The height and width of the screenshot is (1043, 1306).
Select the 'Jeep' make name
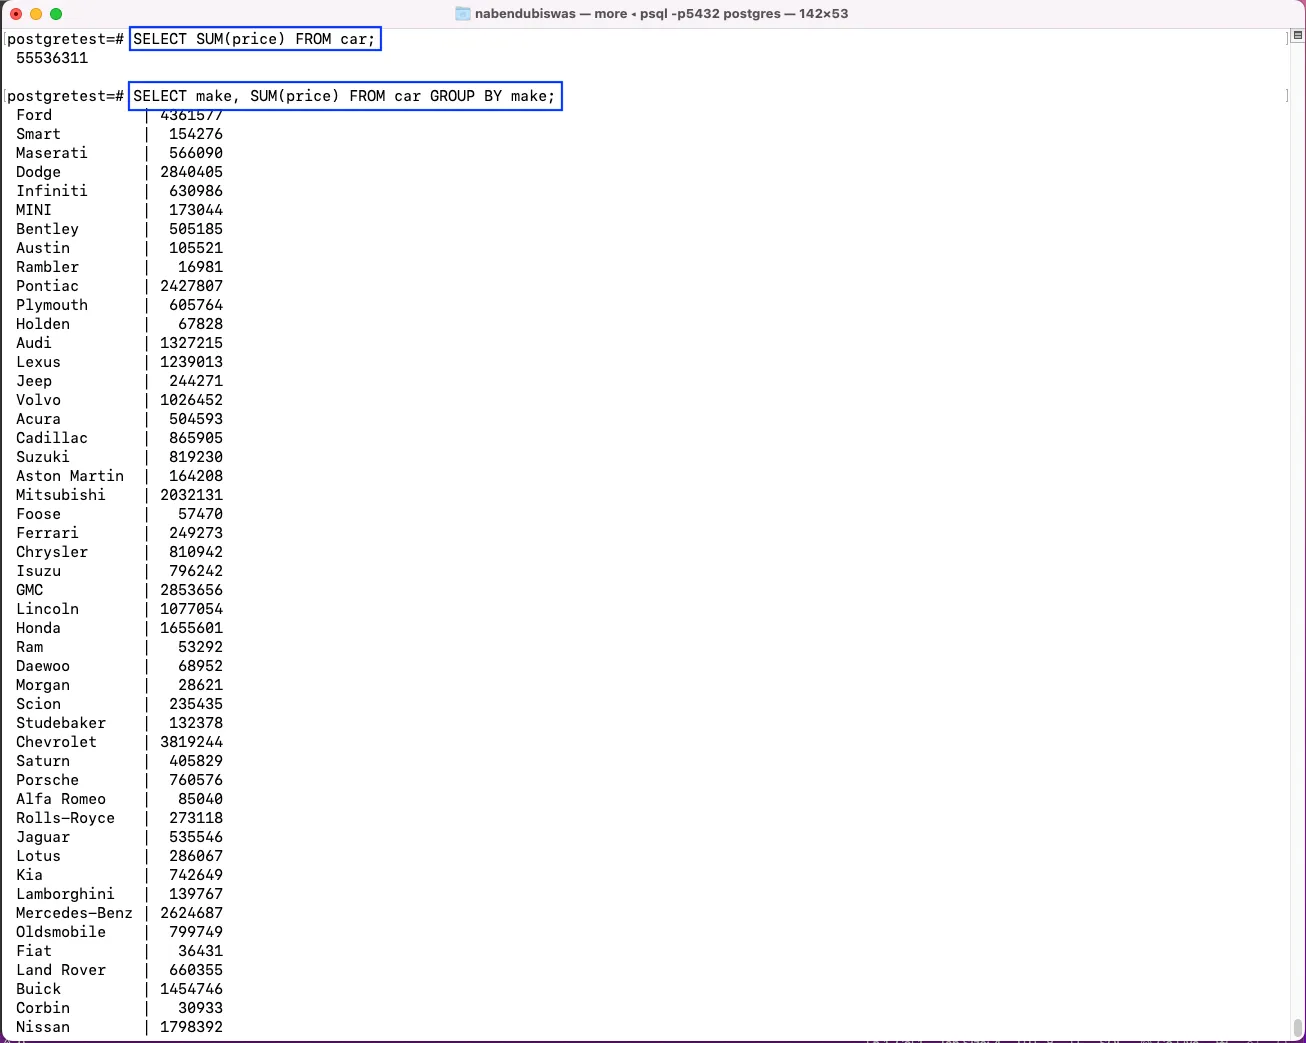[34, 381]
